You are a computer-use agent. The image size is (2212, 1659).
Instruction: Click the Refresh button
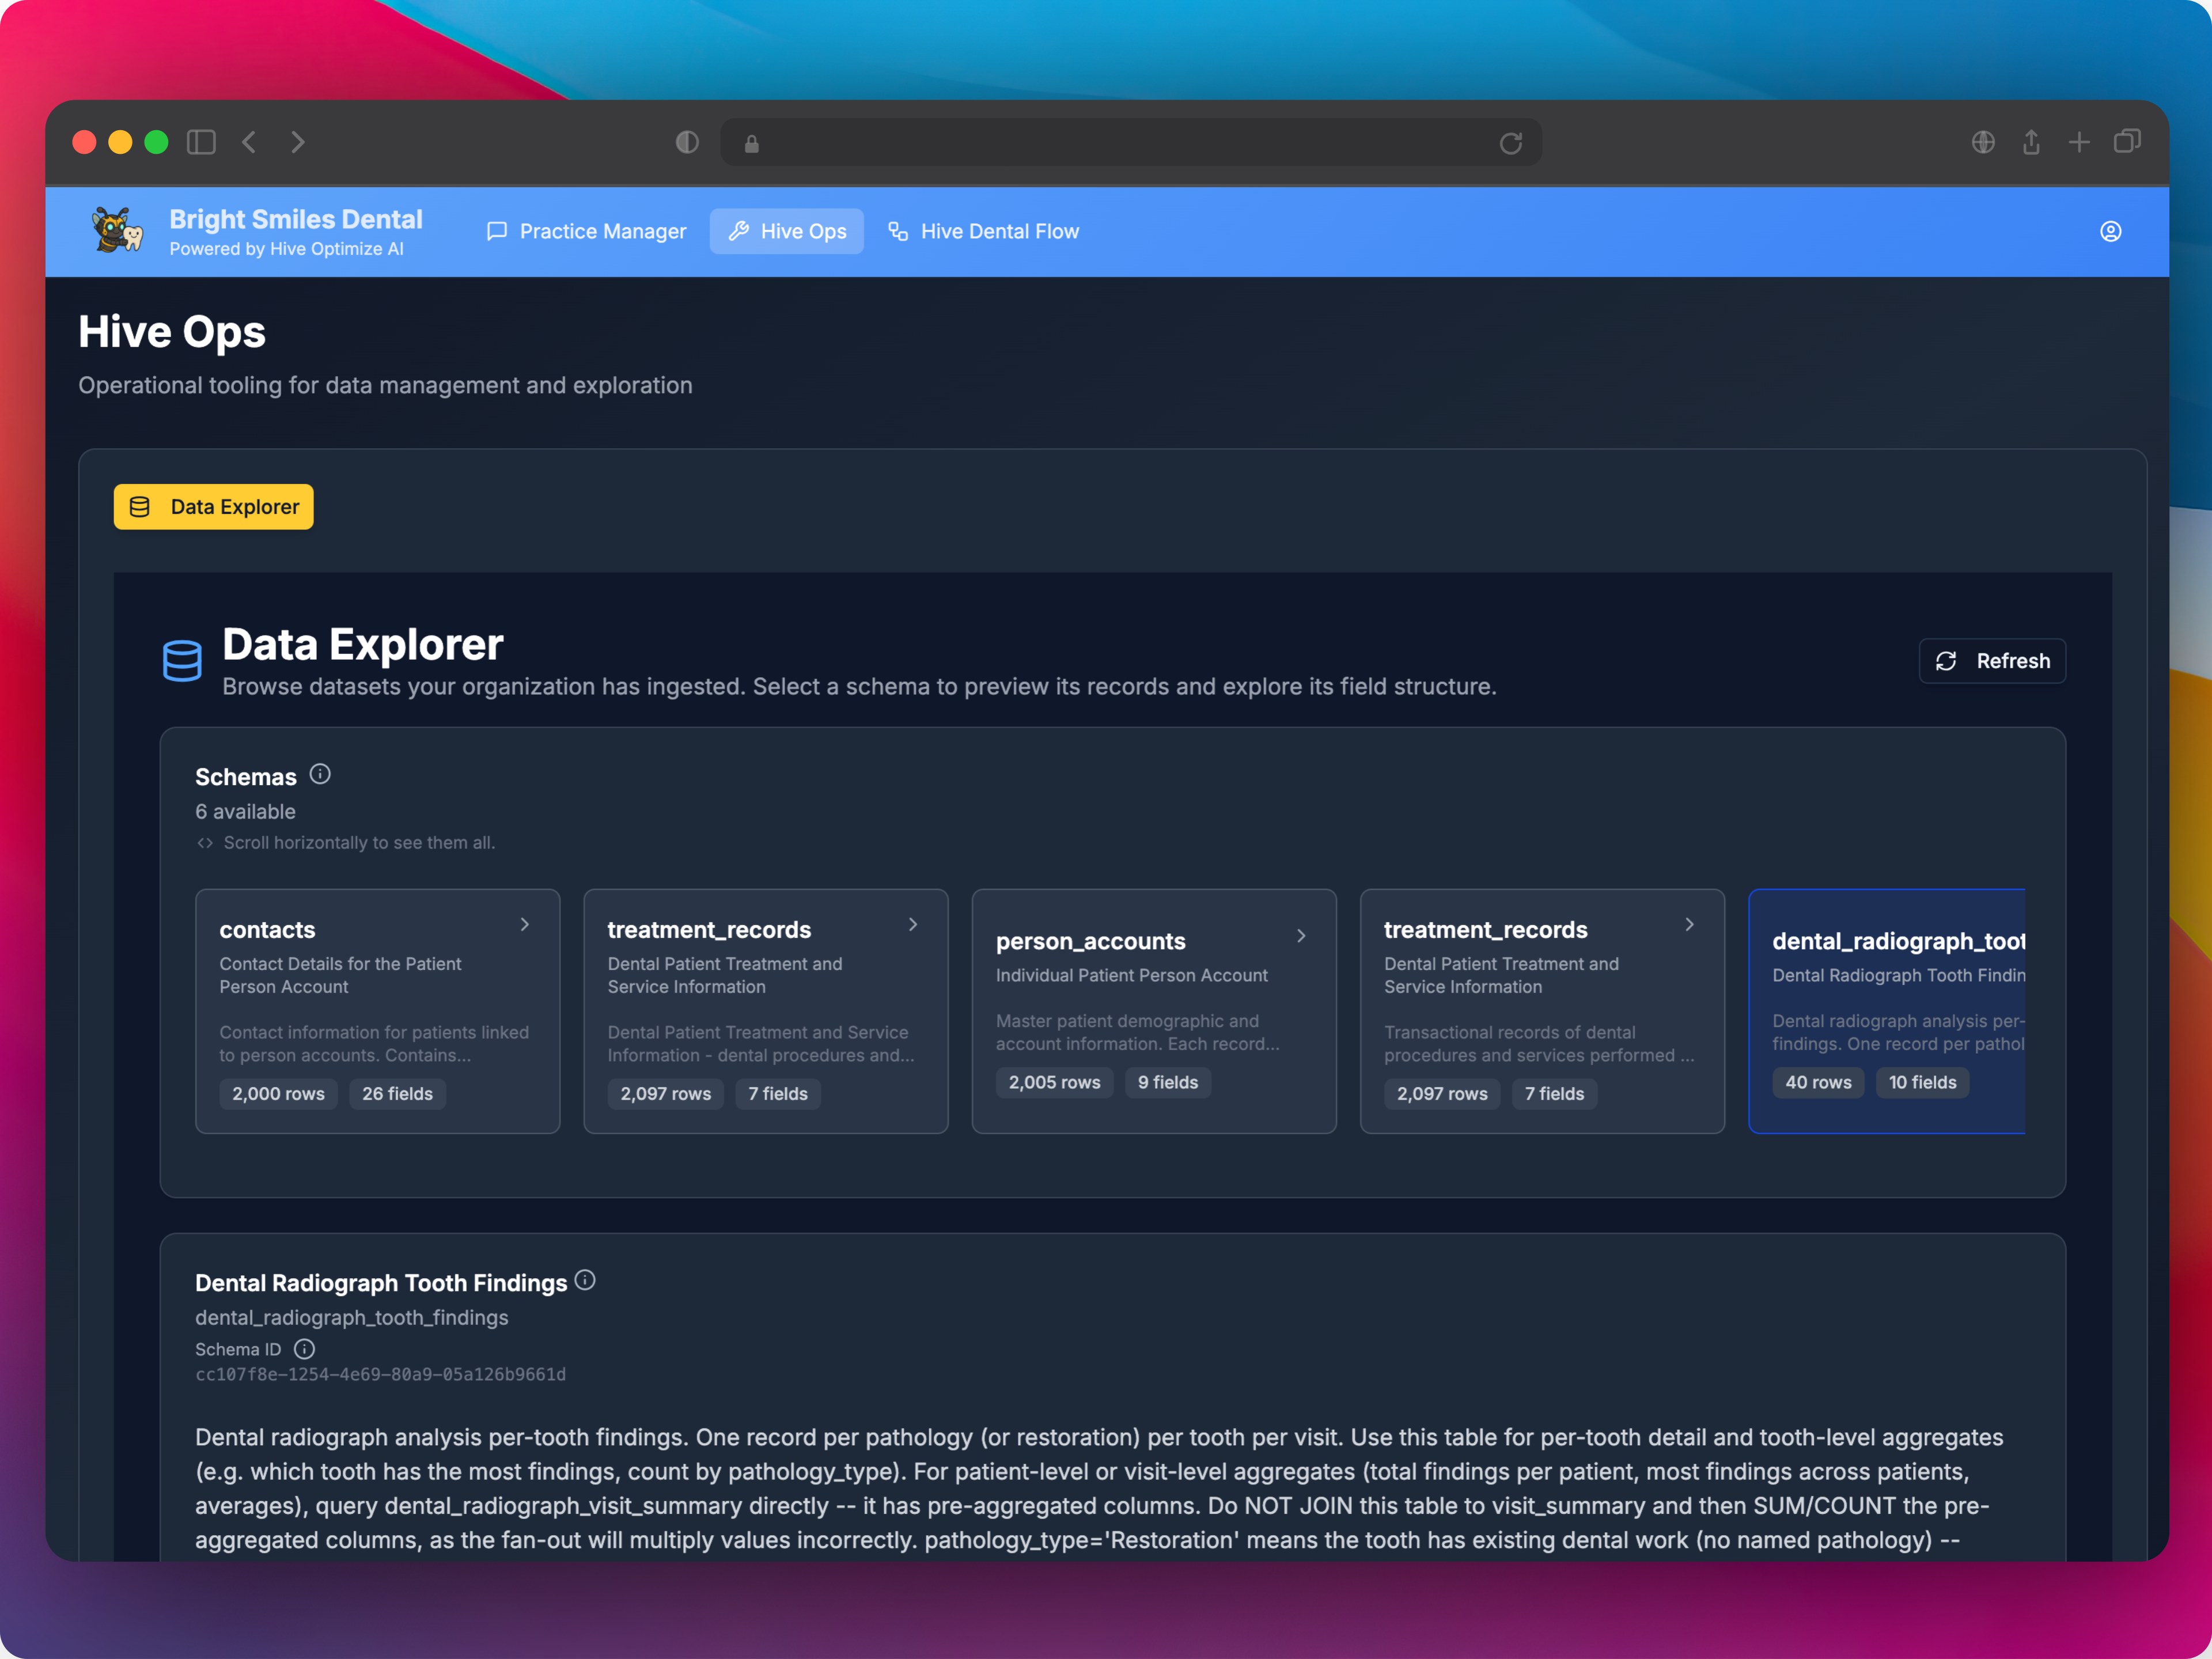[x=1992, y=661]
